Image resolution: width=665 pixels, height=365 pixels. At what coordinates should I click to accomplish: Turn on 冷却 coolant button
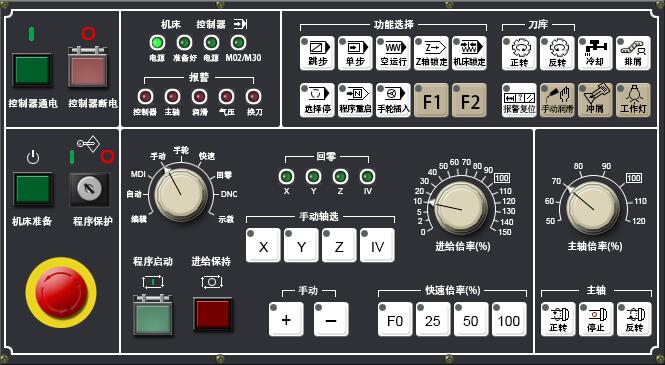[x=595, y=53]
